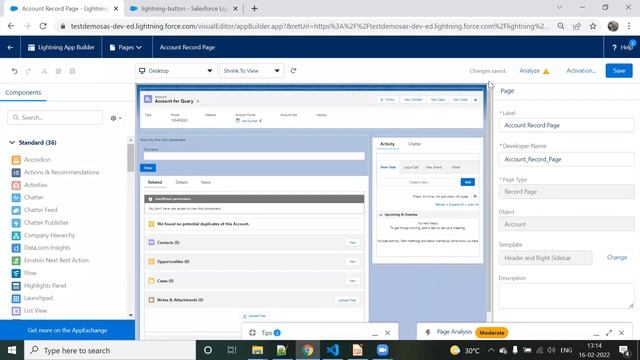Collapse the Standard (36) section
This screenshot has height=360, width=640.
(12, 142)
